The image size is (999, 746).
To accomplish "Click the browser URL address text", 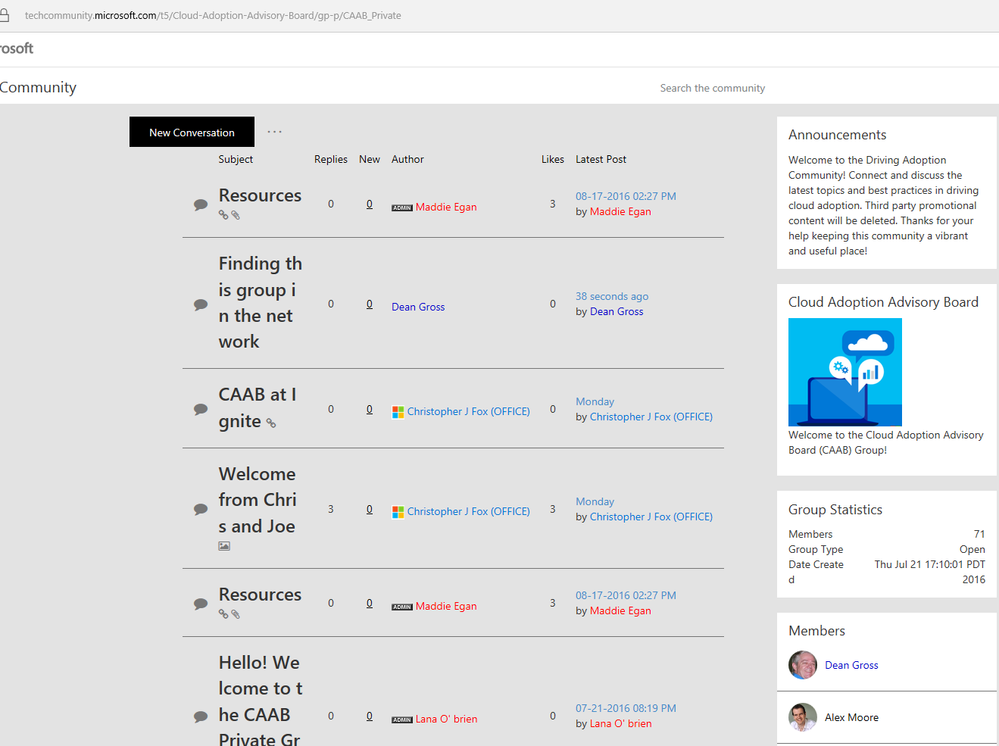I will [x=213, y=15].
